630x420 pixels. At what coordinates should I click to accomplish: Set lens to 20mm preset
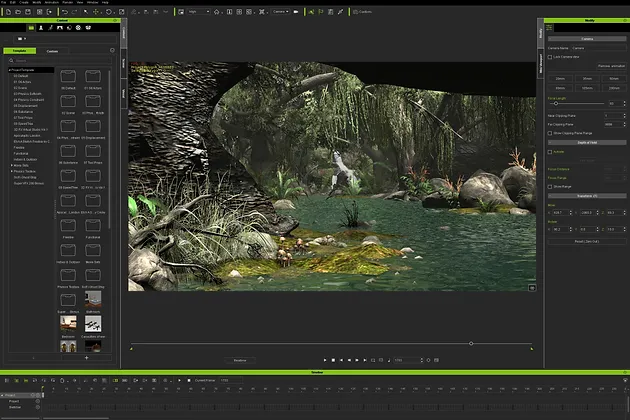click(x=560, y=79)
